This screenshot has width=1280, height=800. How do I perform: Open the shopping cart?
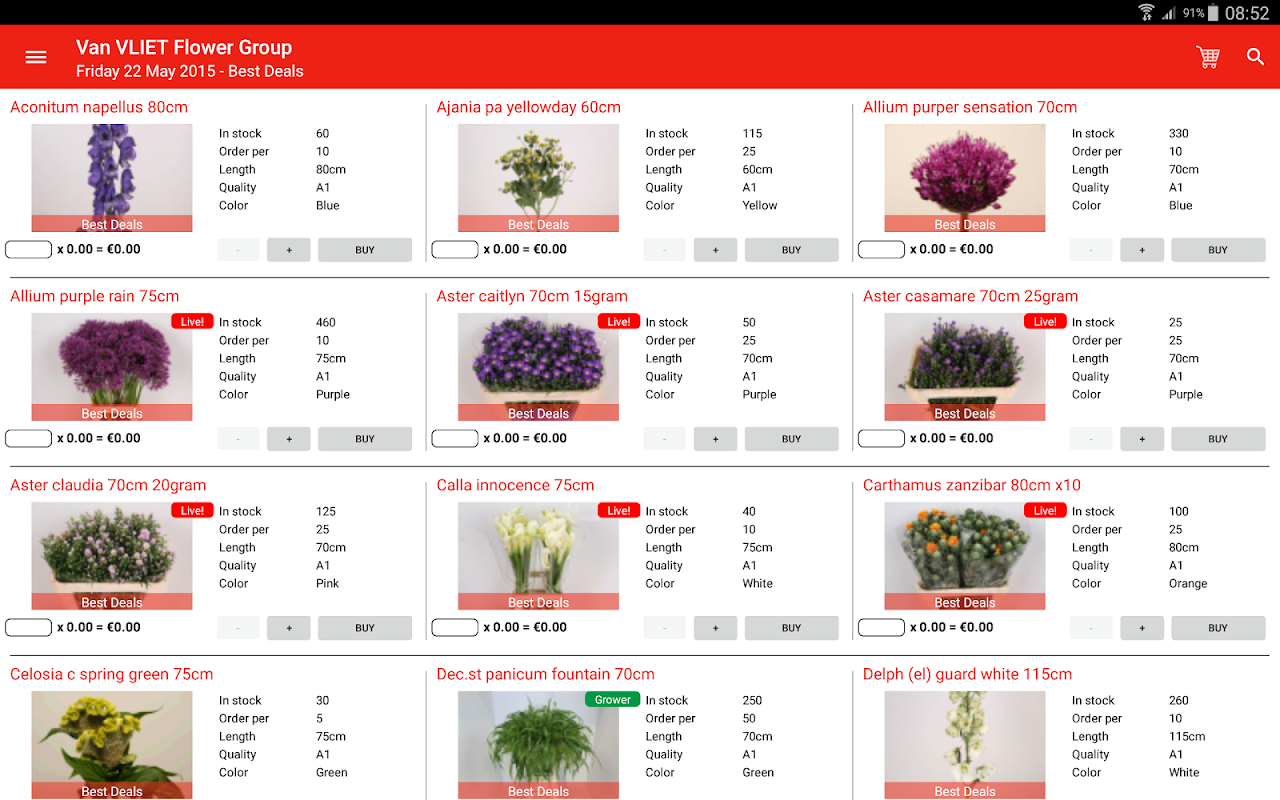click(x=1208, y=57)
